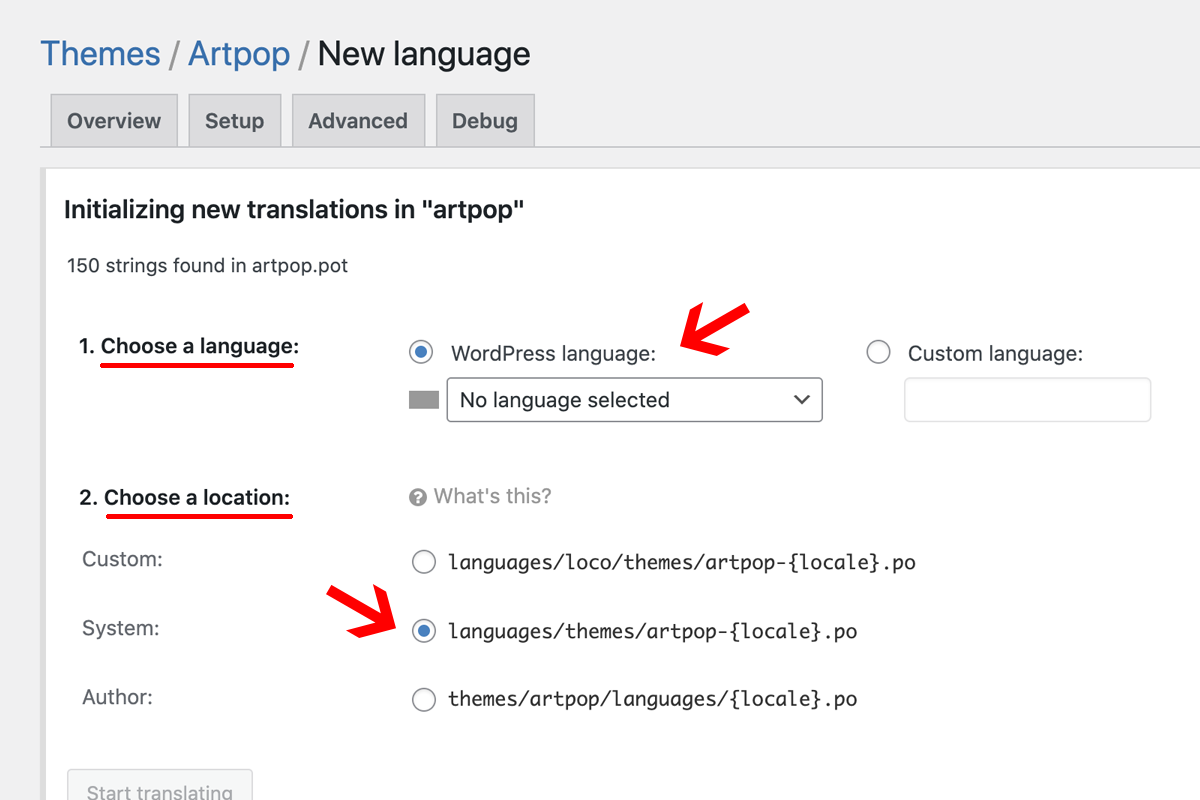This screenshot has height=800, width=1200.
Task: Click the 'Choose a location:' step label
Action: [x=197, y=497]
